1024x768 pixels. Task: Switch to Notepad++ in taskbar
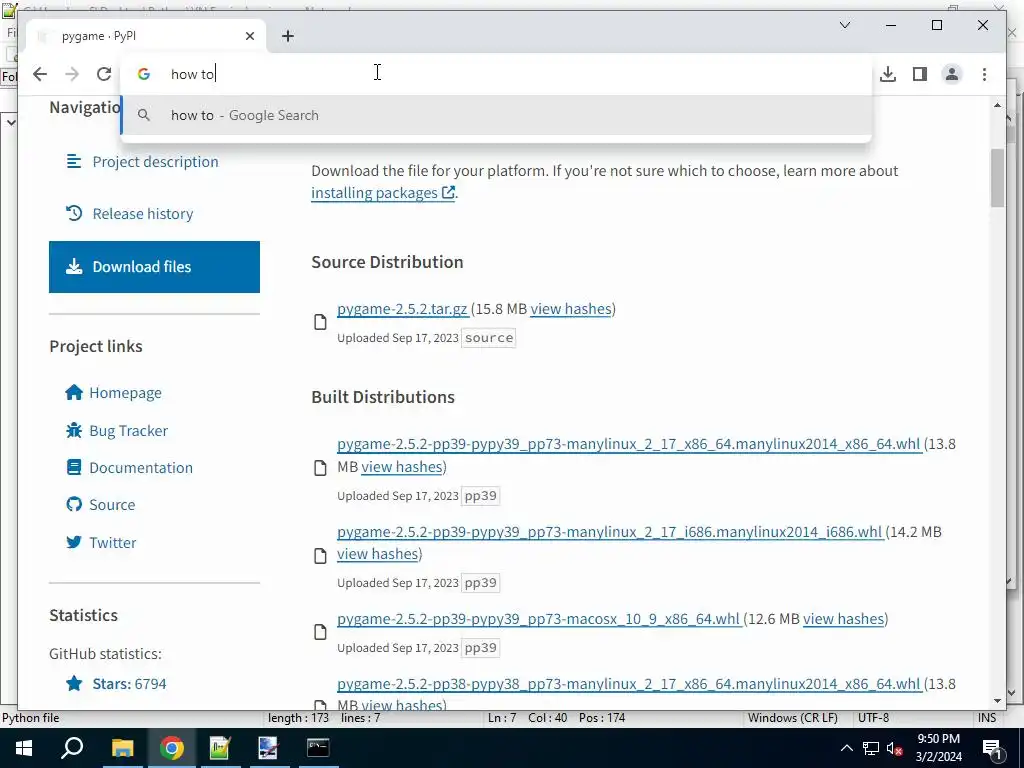pos(220,748)
